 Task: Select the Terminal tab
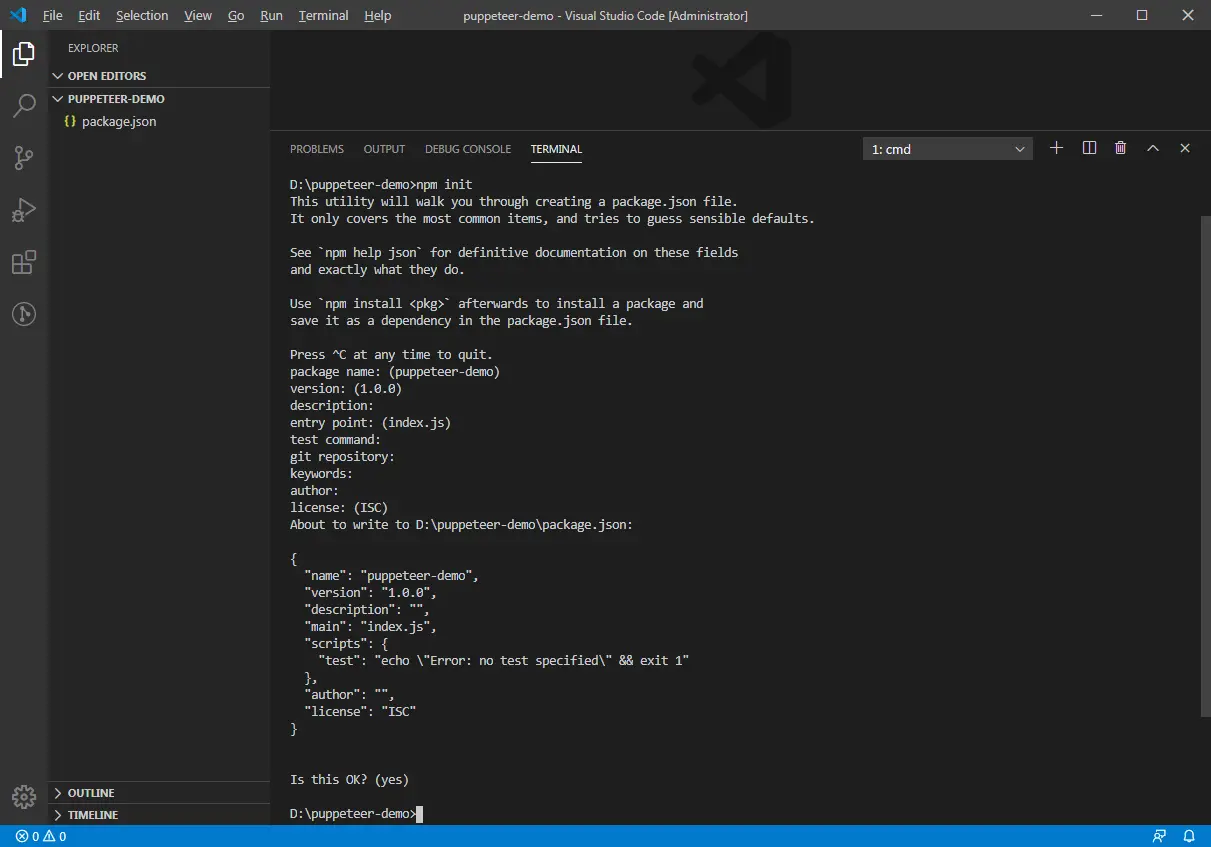click(556, 149)
